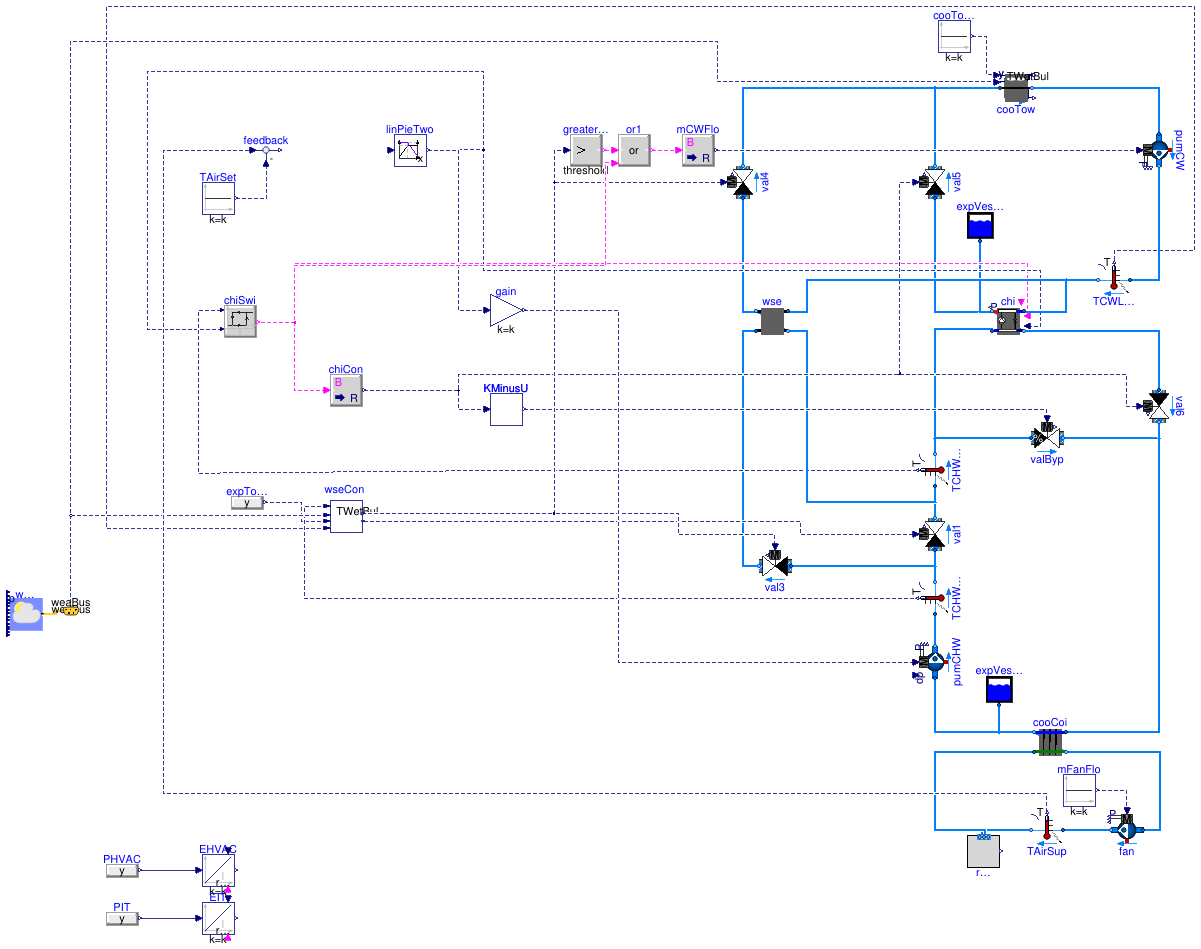Select the TAirSup temperature sensor
This screenshot has width=1201, height=949.
(x=1046, y=828)
